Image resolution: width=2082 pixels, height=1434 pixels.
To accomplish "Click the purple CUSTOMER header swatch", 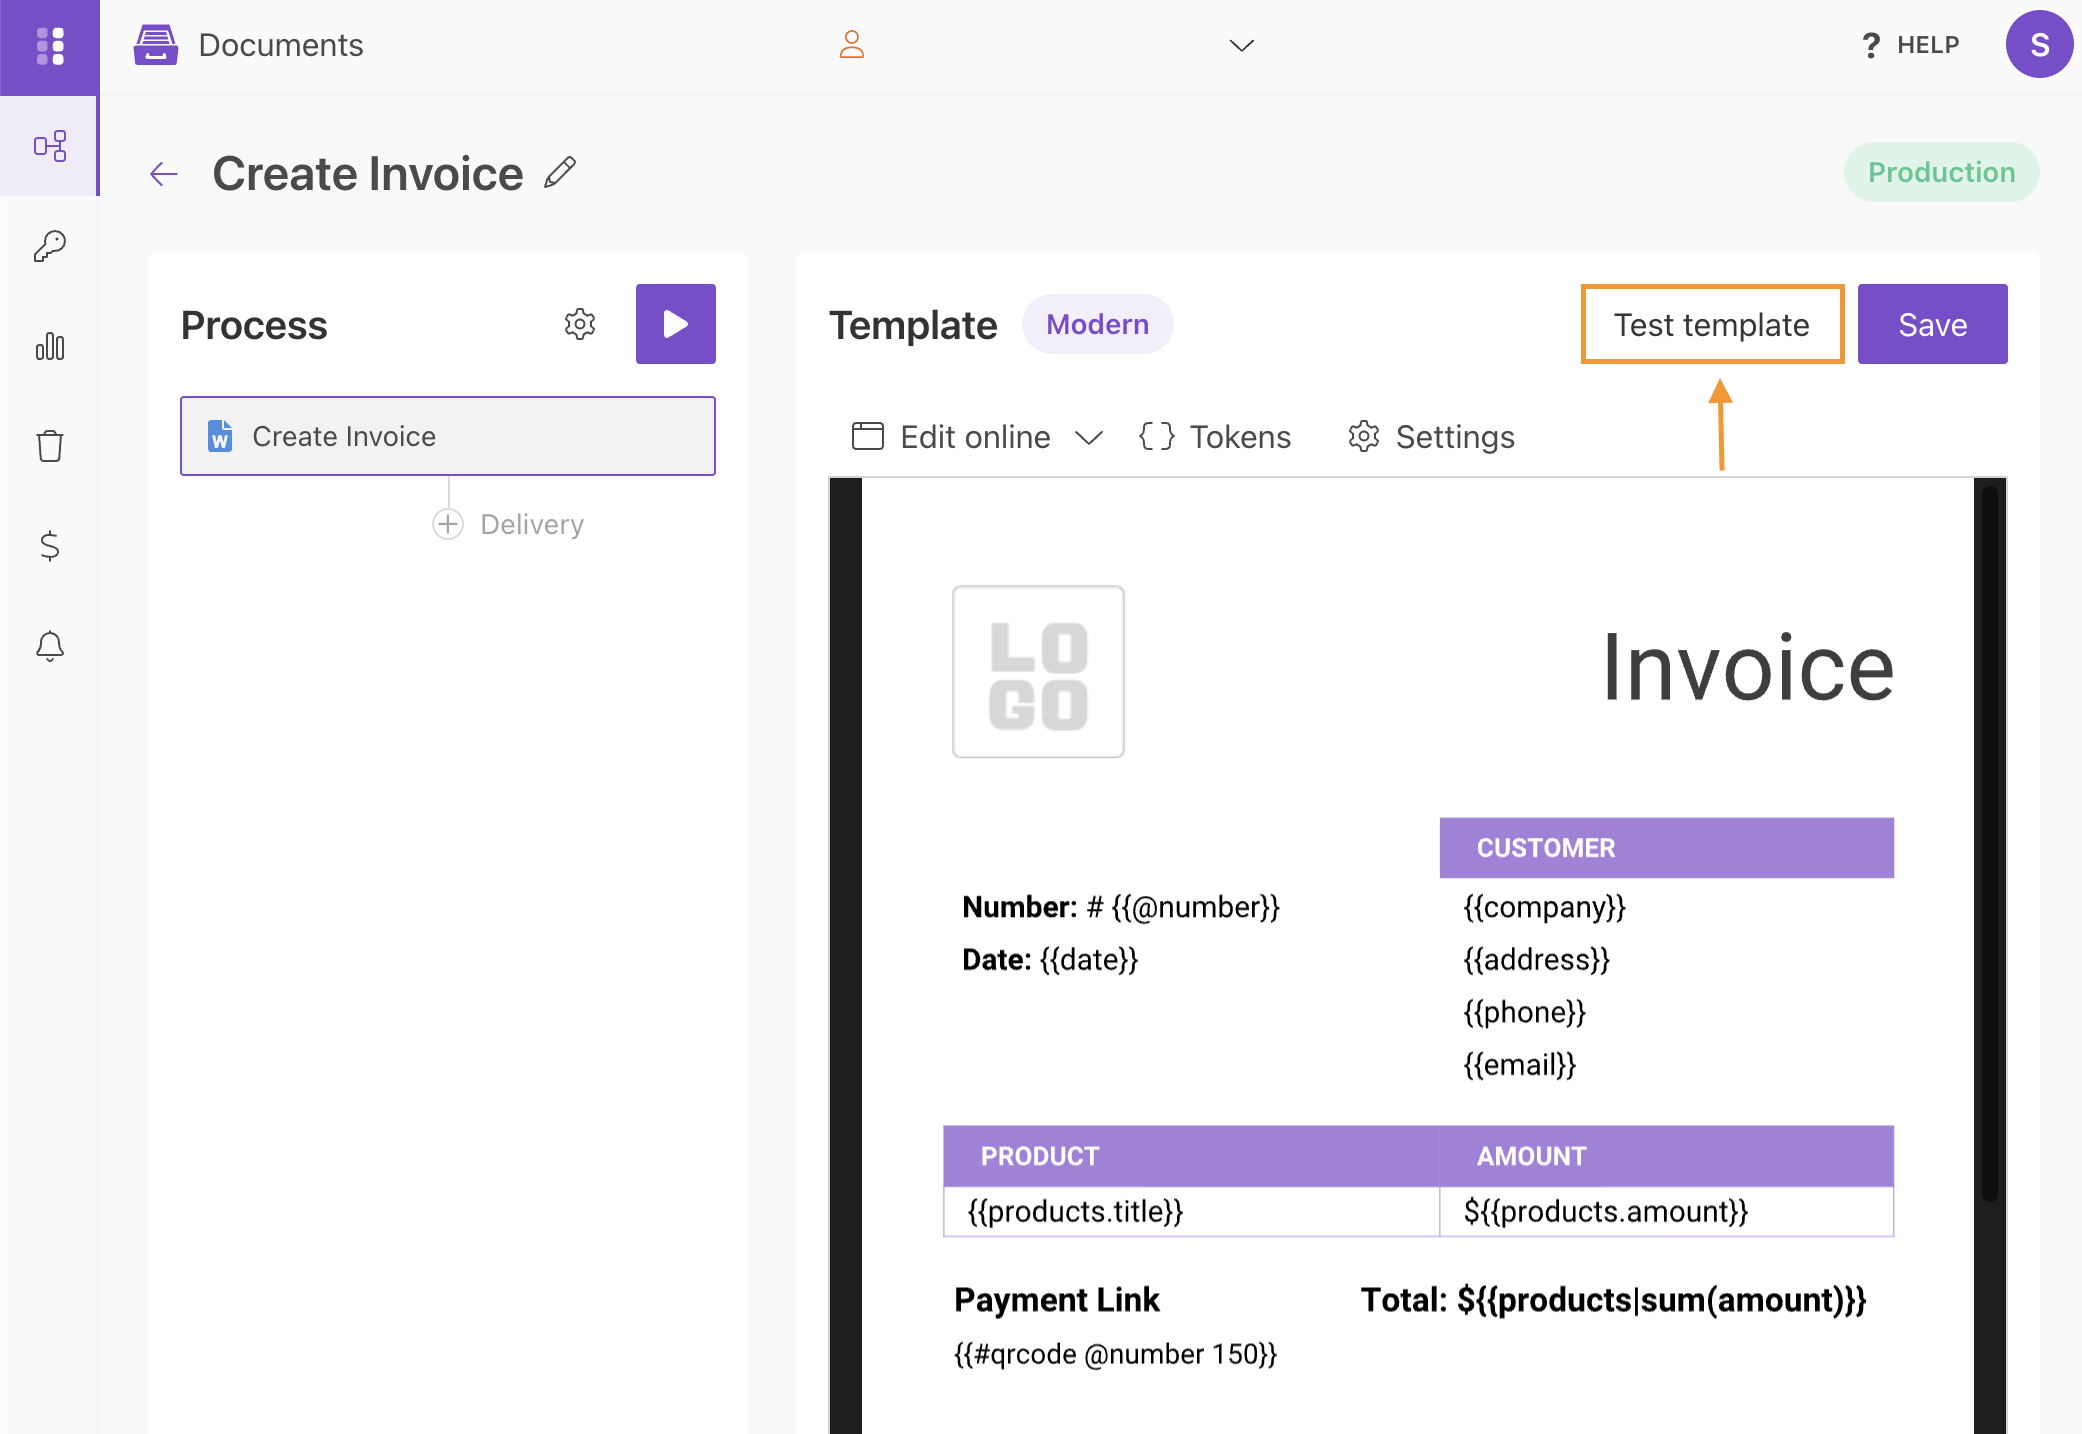I will (1665, 847).
